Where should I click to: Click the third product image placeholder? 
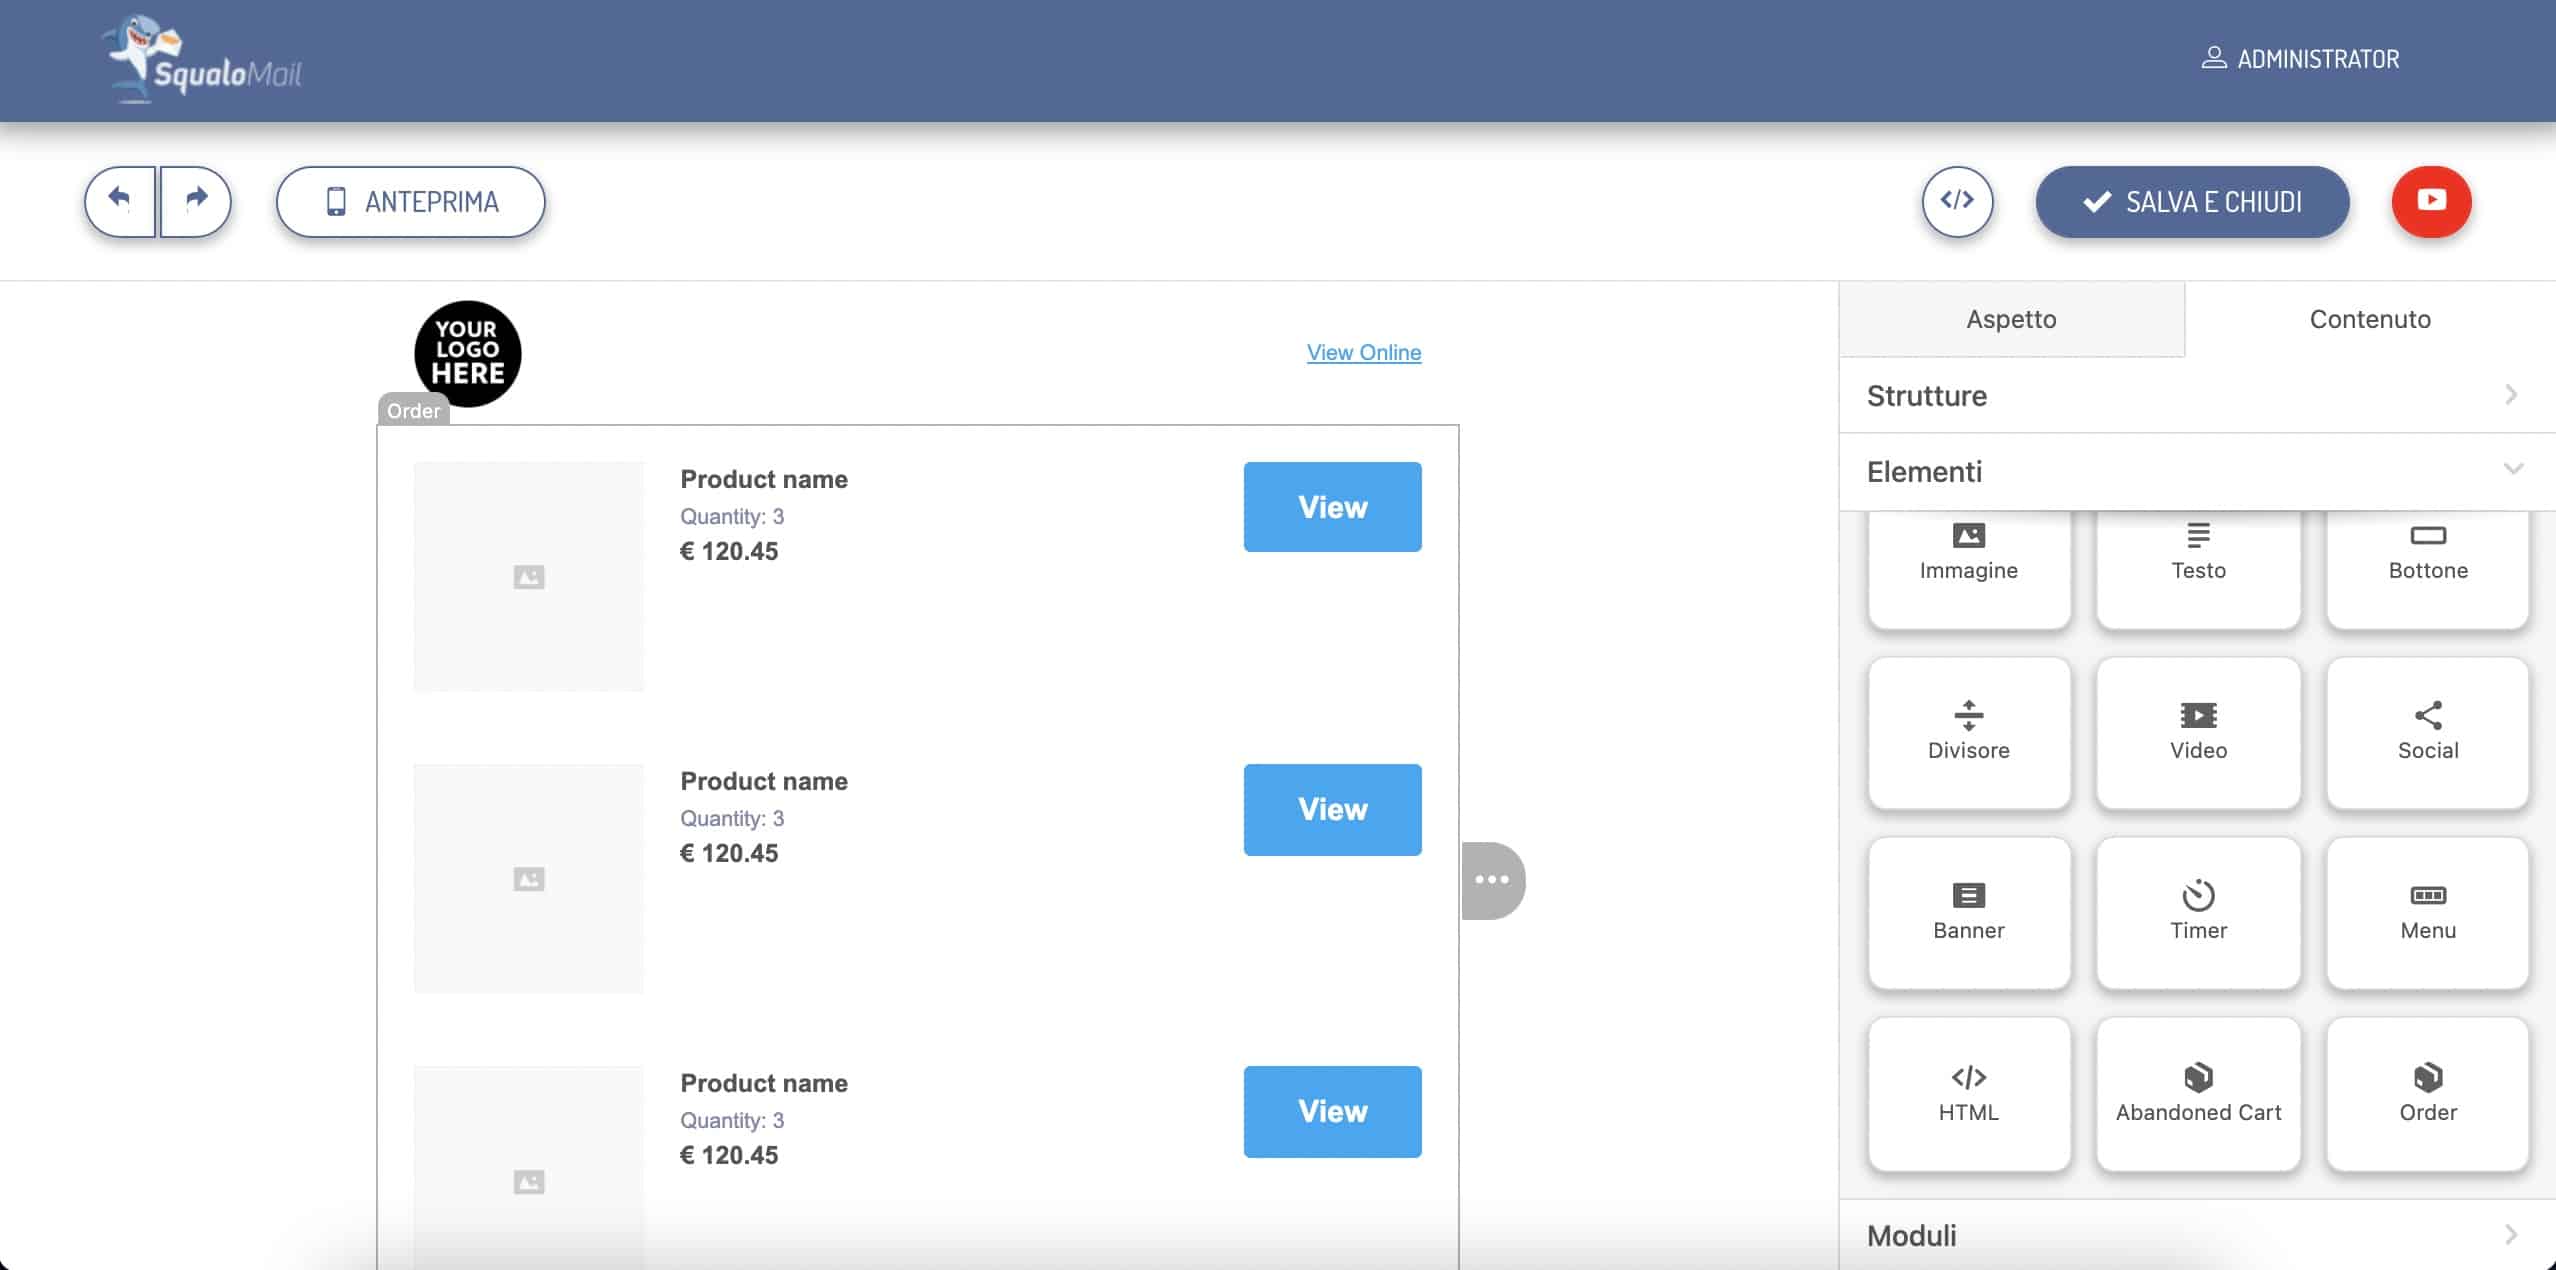(528, 1168)
